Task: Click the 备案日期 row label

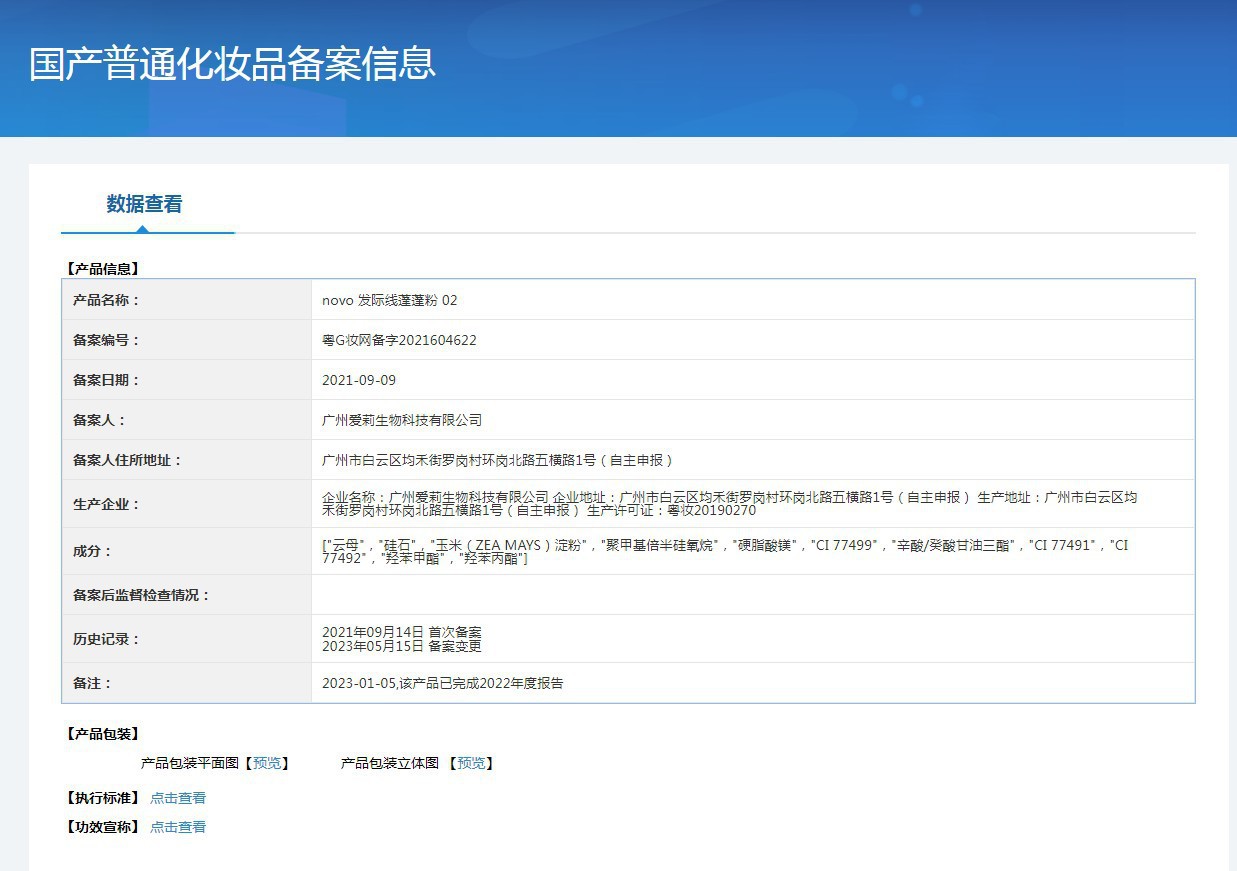Action: pyautogui.click(x=107, y=380)
